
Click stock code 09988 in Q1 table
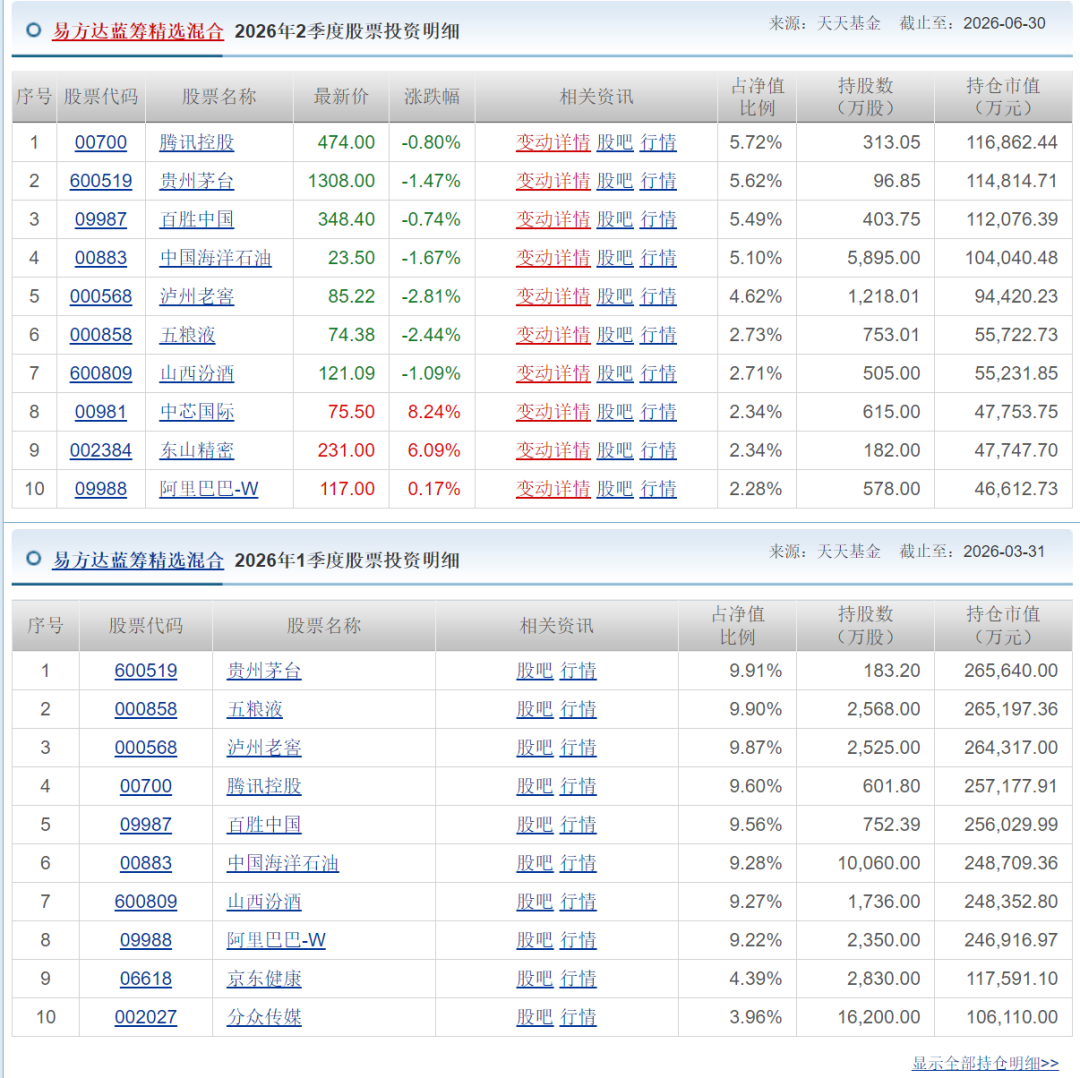point(146,941)
